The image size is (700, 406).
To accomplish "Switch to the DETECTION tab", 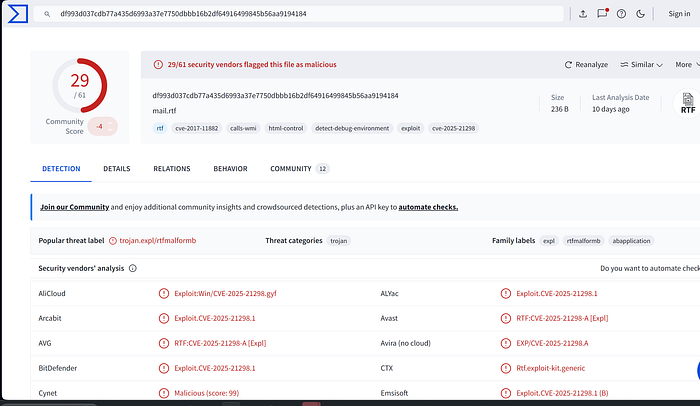I will pos(61,169).
